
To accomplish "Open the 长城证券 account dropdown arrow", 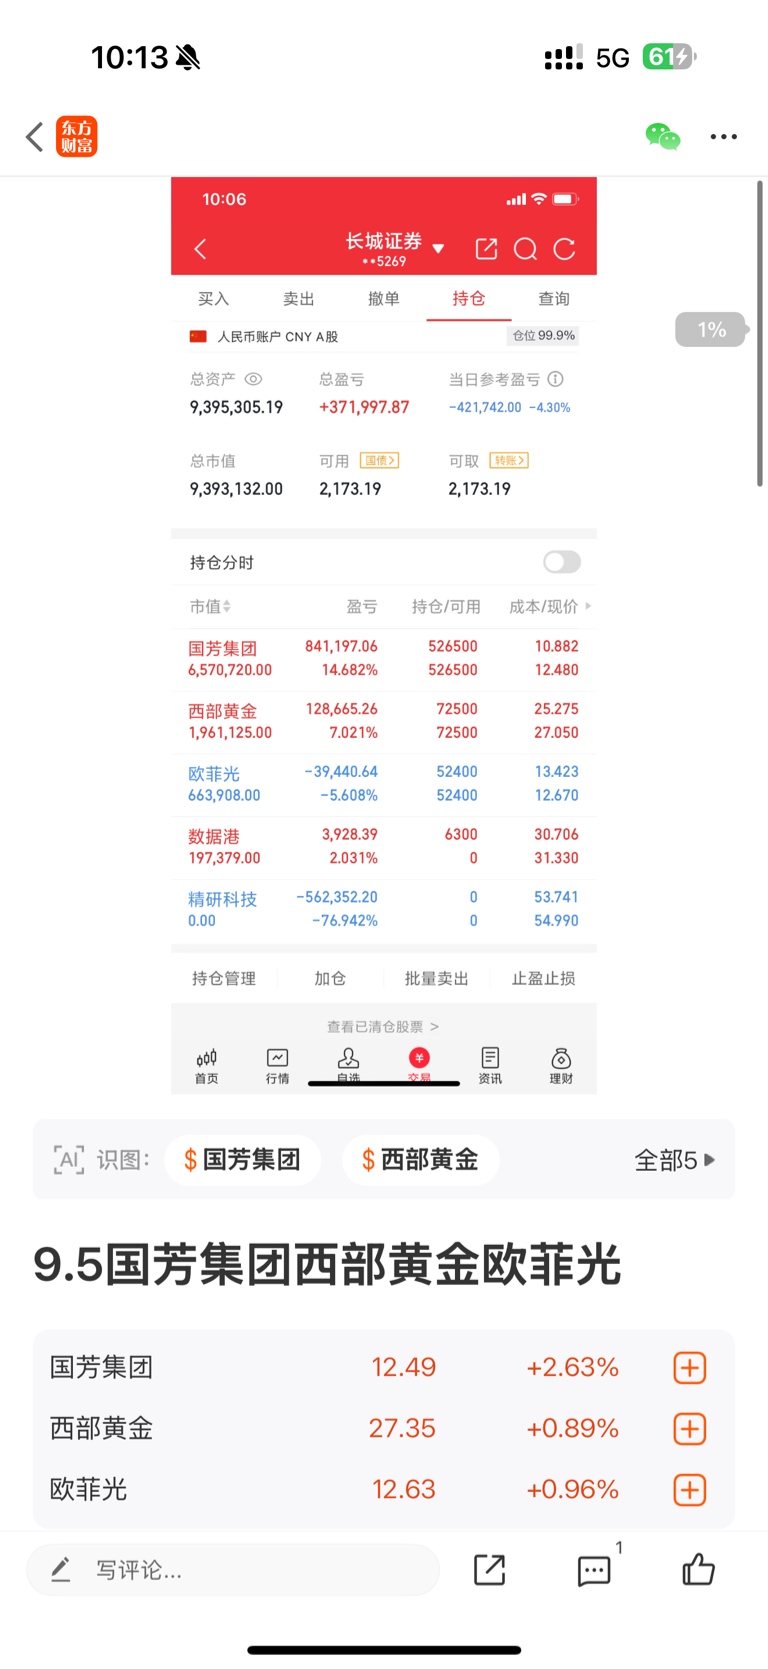I will coord(438,248).
